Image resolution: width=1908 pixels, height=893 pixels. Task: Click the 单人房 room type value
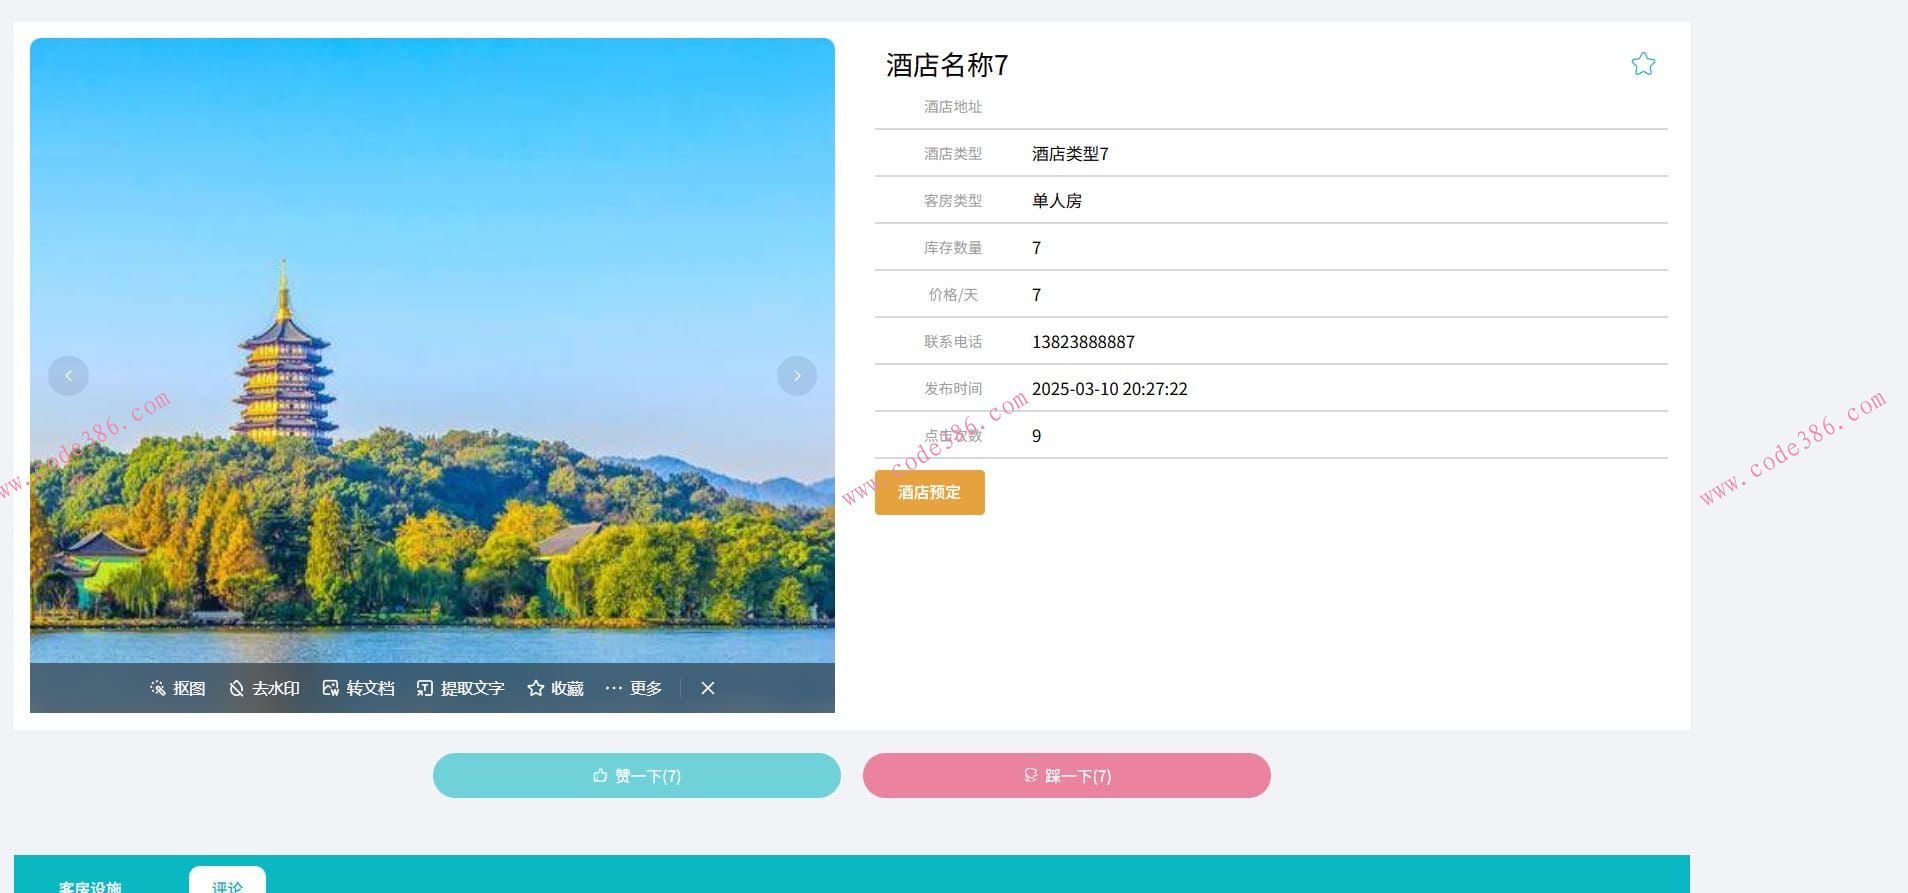click(x=1057, y=201)
